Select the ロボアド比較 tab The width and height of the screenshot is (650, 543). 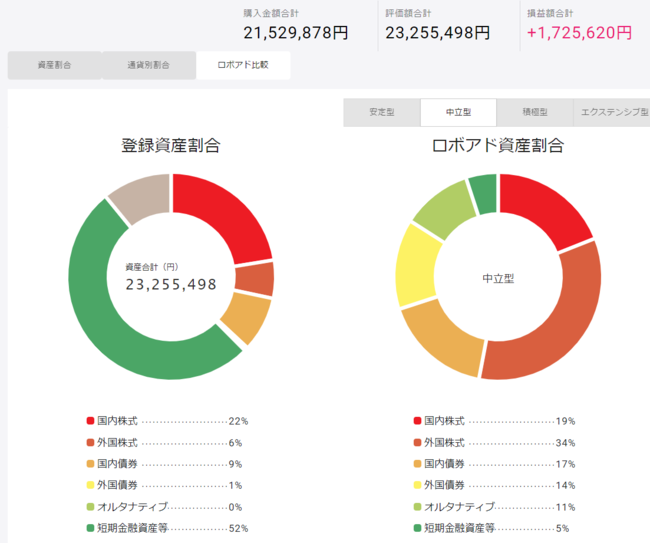[x=243, y=65]
